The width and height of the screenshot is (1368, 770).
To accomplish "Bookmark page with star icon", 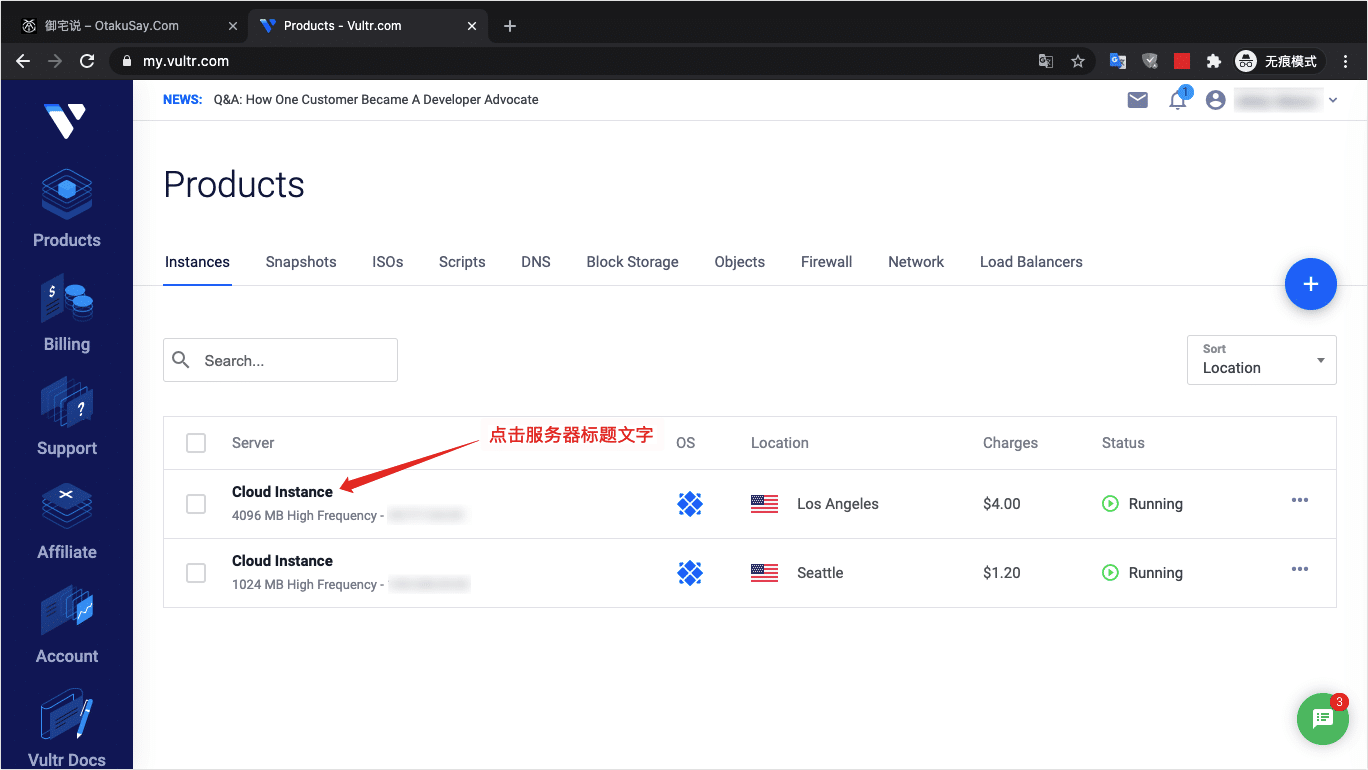I will 1078,61.
